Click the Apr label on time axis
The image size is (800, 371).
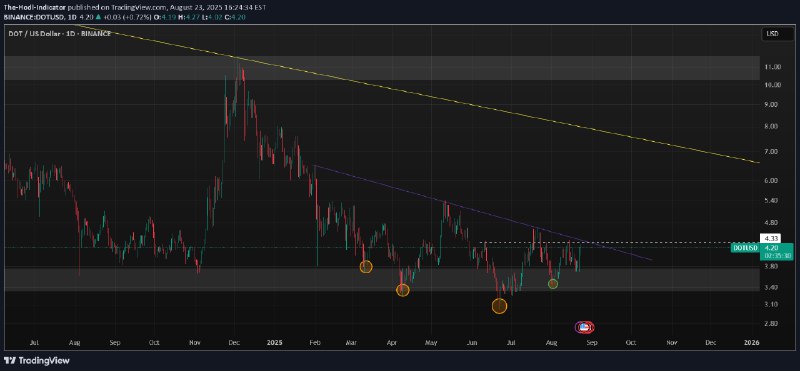click(392, 342)
